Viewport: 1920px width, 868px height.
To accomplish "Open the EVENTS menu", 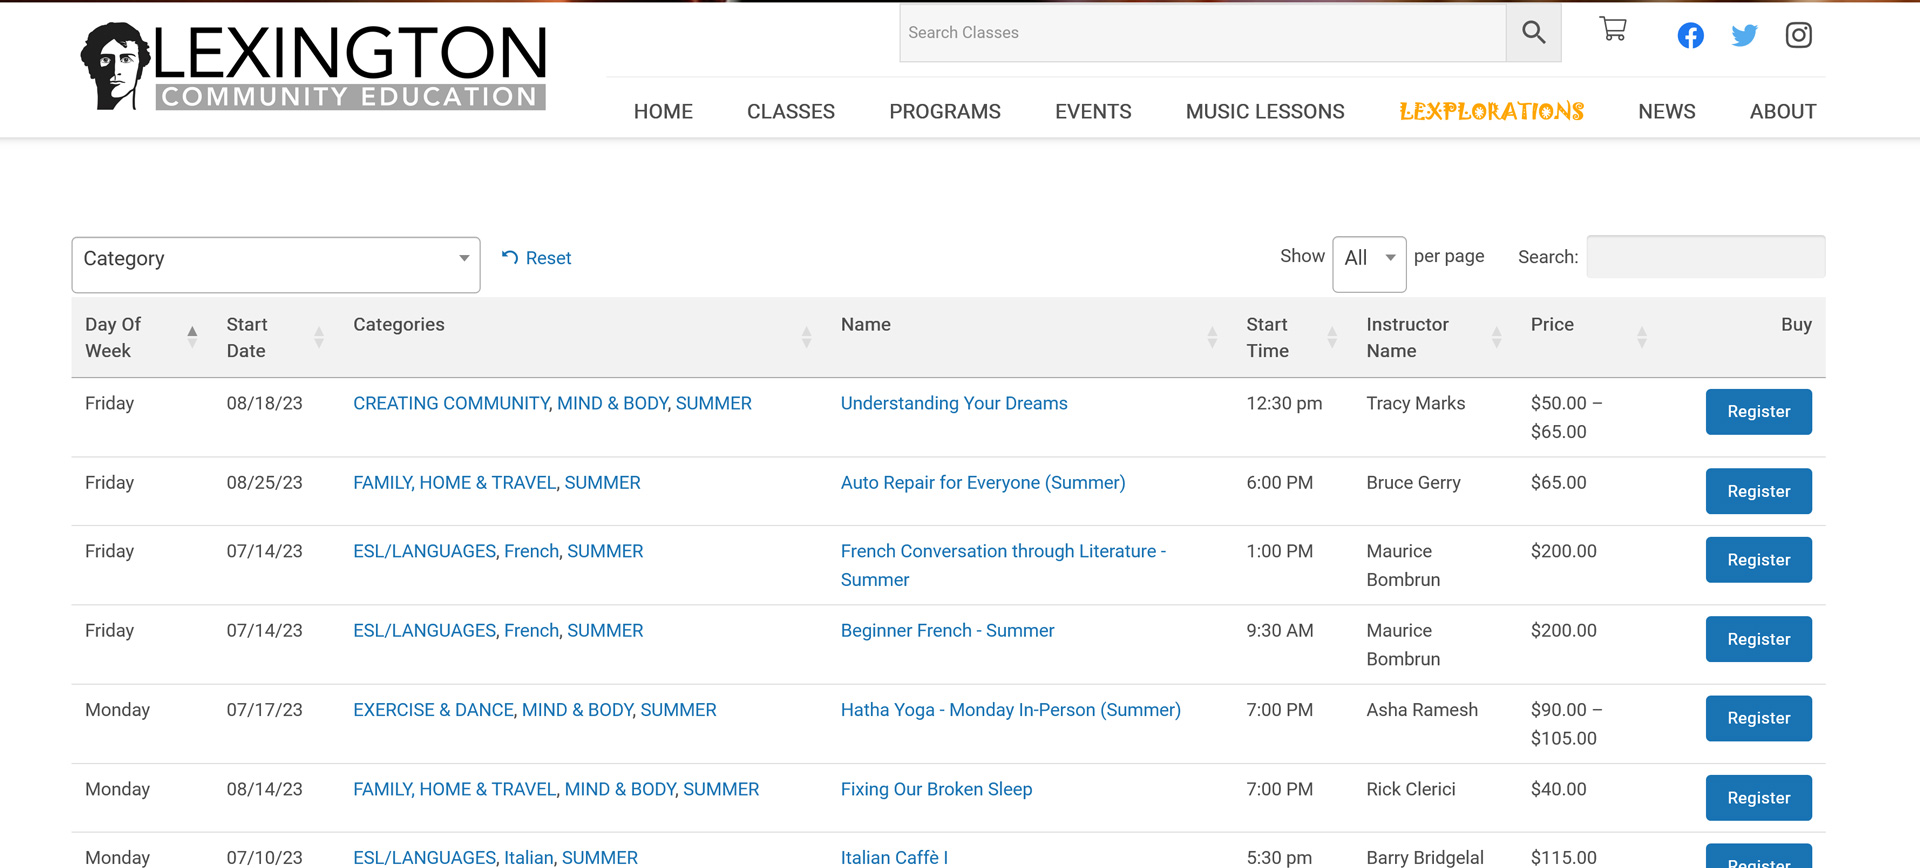I will tap(1093, 112).
